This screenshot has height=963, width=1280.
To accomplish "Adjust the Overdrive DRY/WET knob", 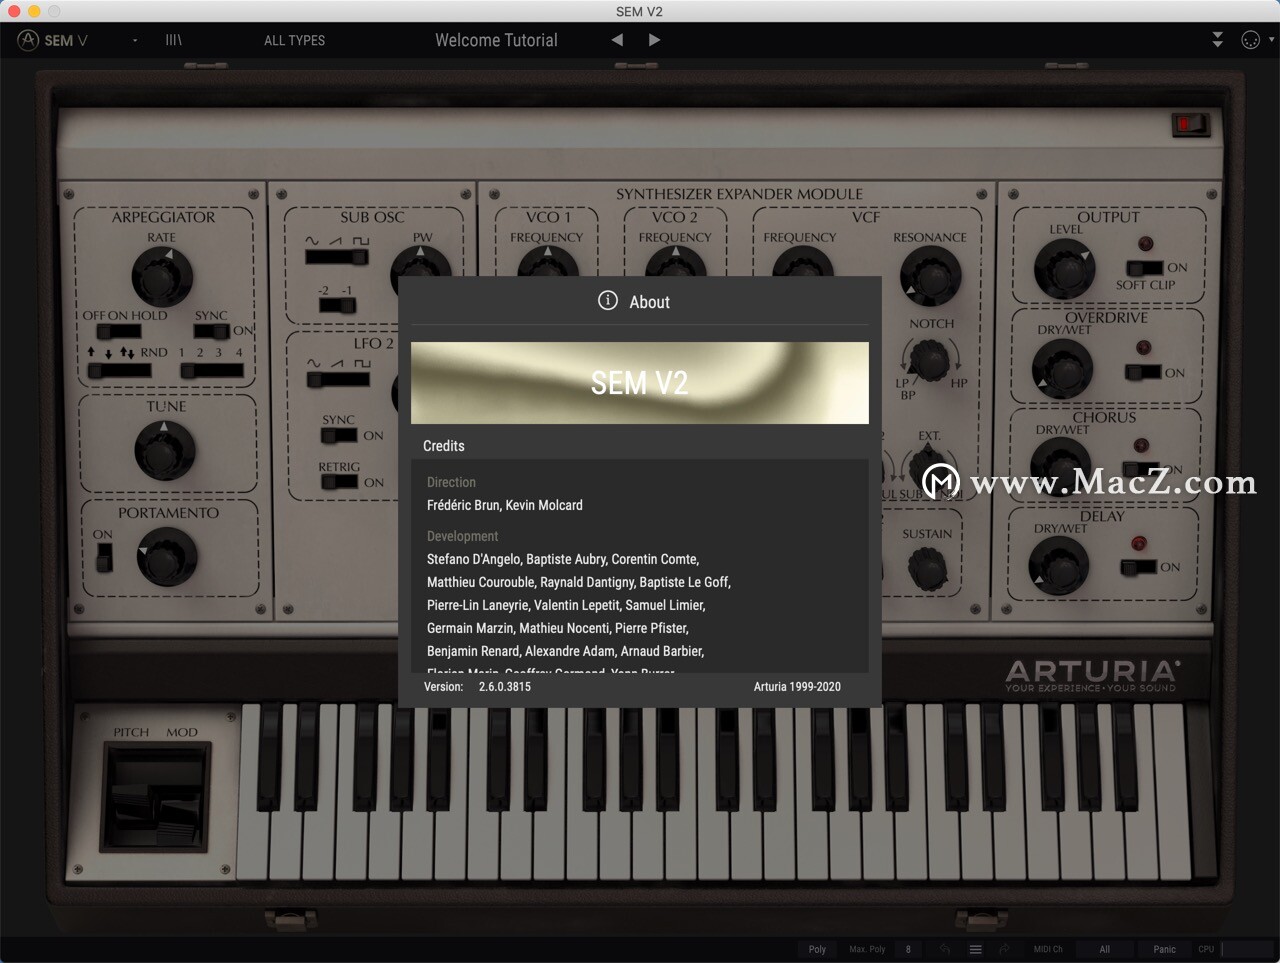I will (1062, 369).
